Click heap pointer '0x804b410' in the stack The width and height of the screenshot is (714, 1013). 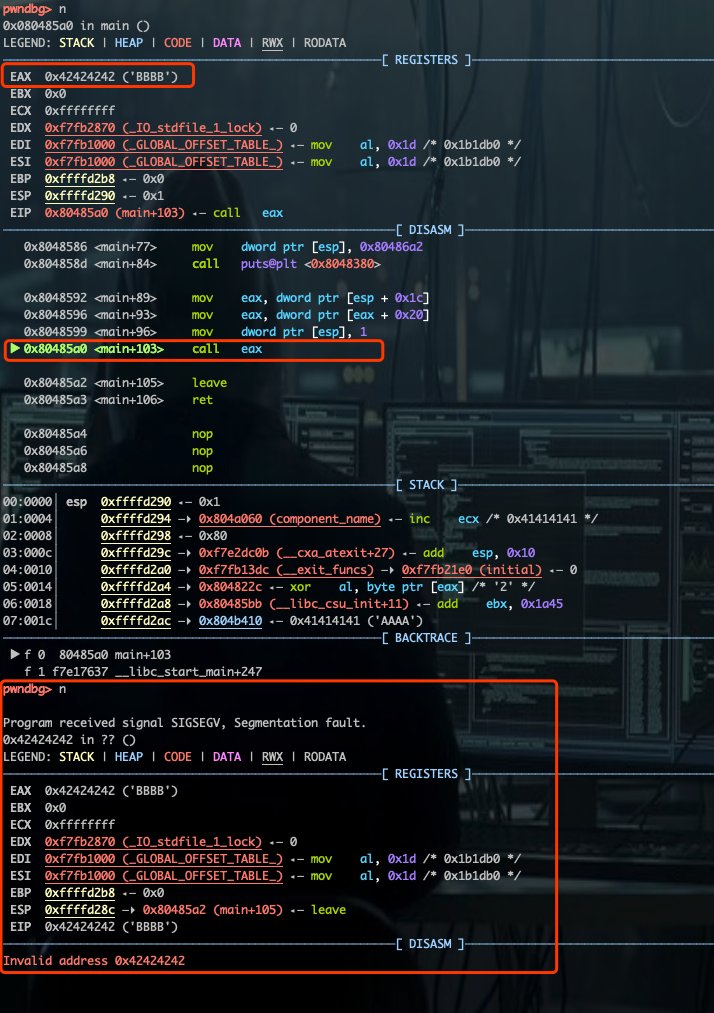click(x=230, y=621)
